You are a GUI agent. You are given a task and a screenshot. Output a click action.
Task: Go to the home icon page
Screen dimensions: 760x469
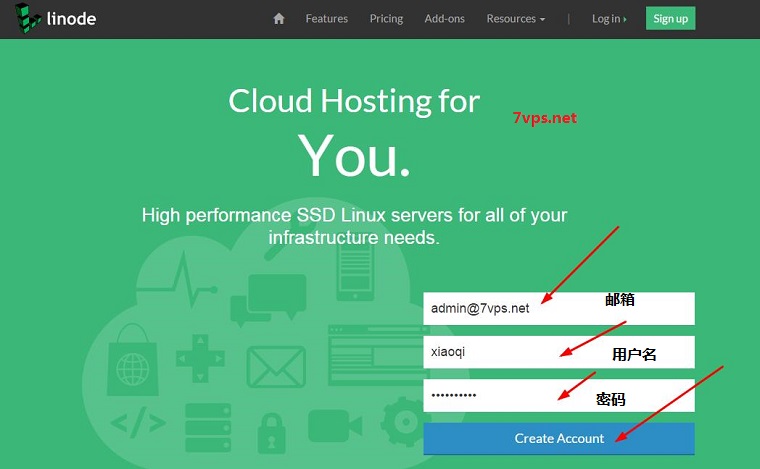coord(279,18)
